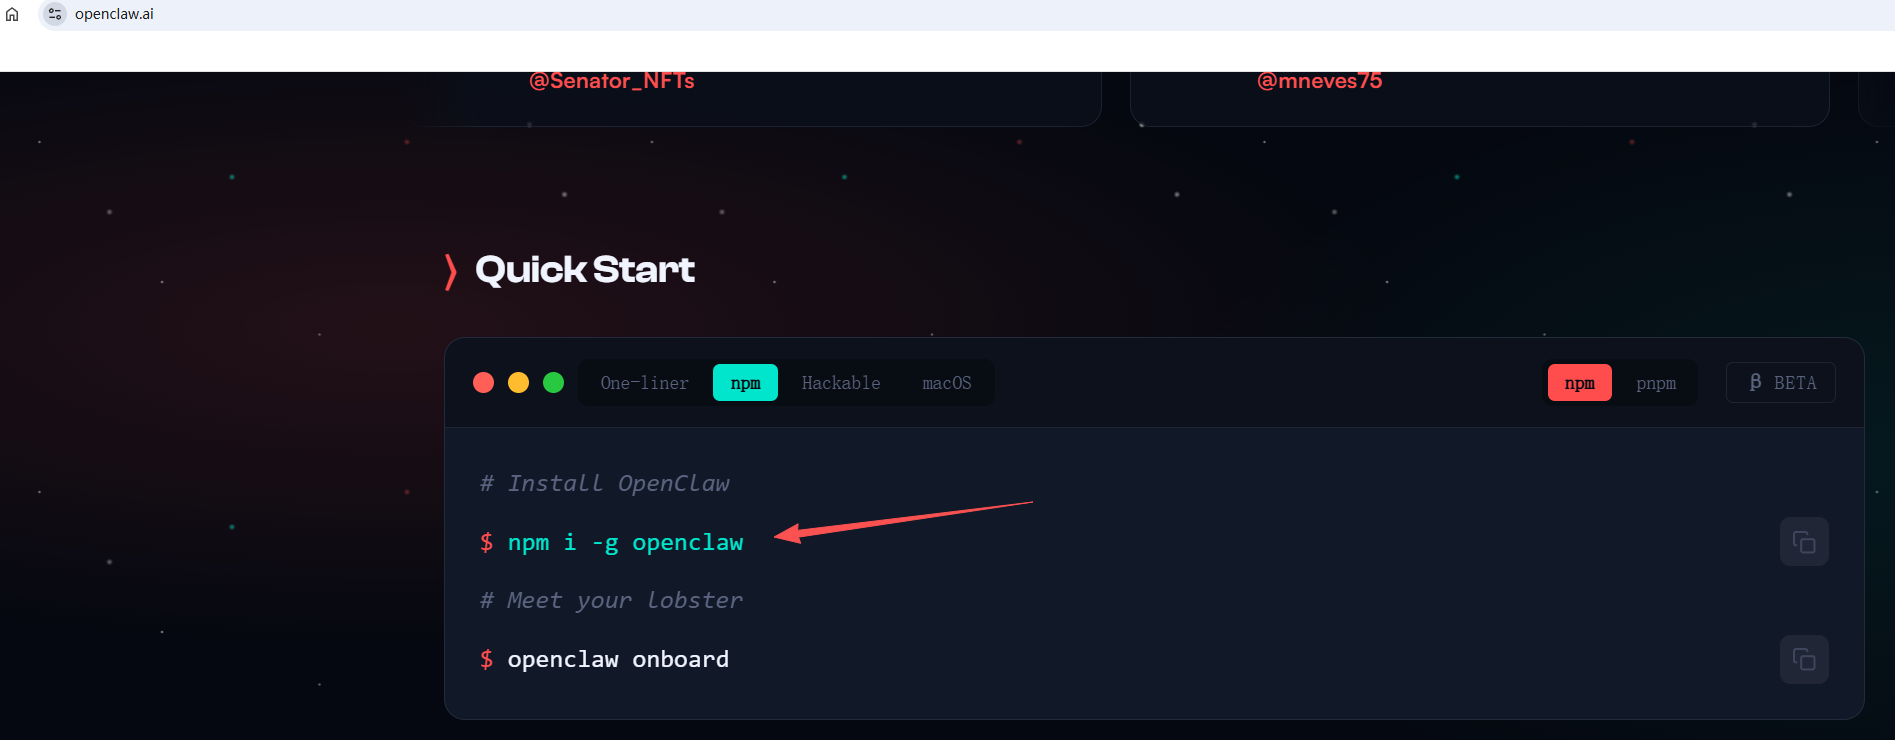Click the Quick Start heading
This screenshot has height=740, width=1895.
pyautogui.click(x=585, y=270)
